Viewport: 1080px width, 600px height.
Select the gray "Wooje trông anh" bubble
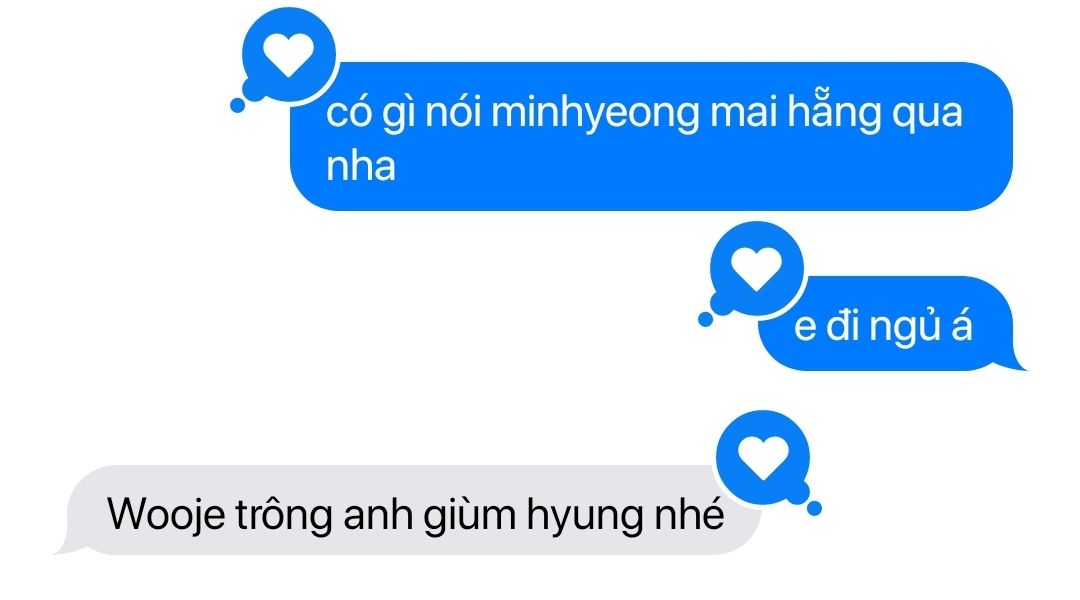pos(408,510)
